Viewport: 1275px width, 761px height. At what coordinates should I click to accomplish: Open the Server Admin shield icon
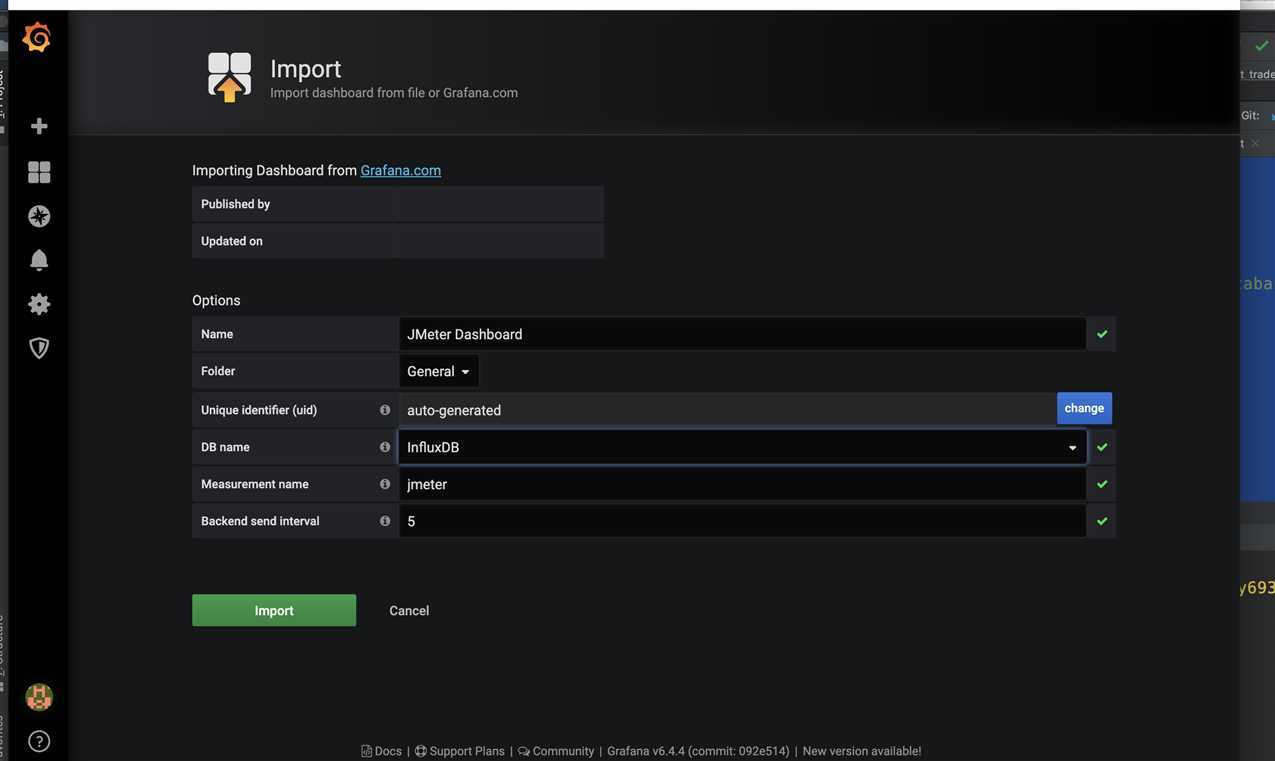tap(39, 348)
